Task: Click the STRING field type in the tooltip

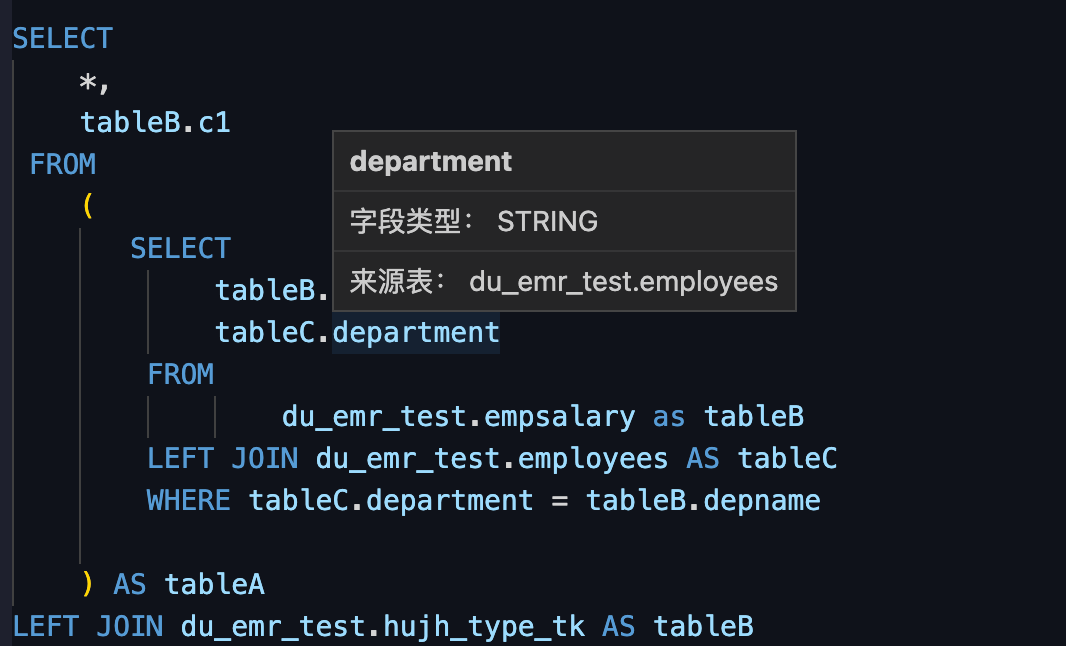Action: point(547,221)
